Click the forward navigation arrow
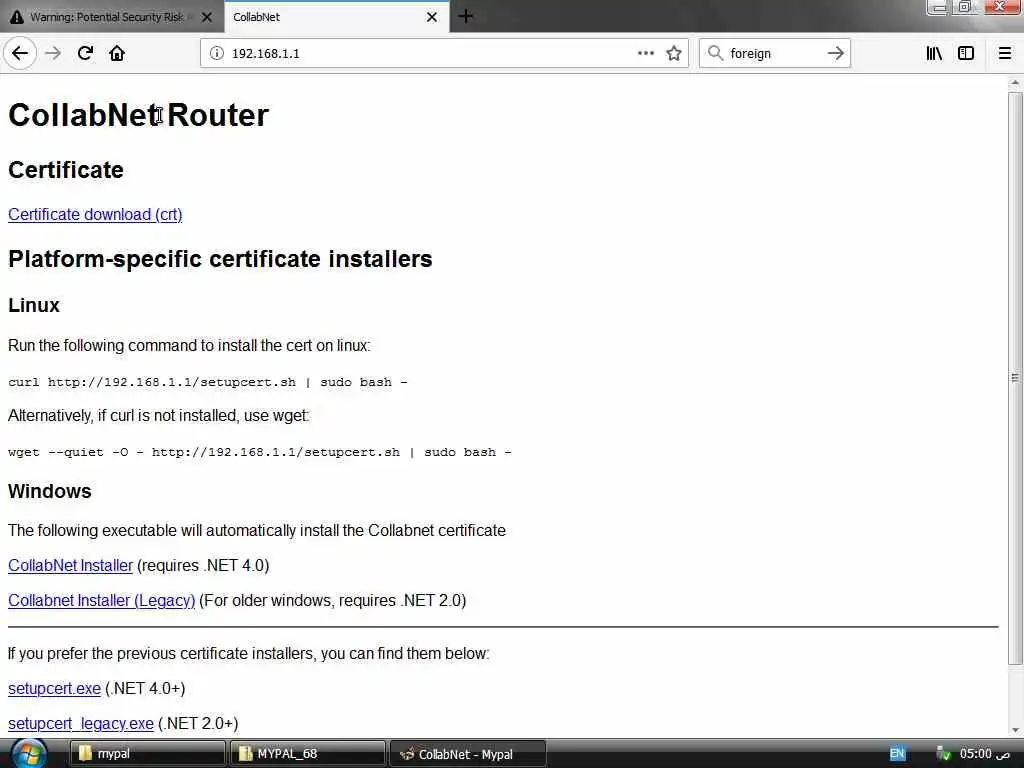Screen dimensions: 1024x768 click(53, 53)
